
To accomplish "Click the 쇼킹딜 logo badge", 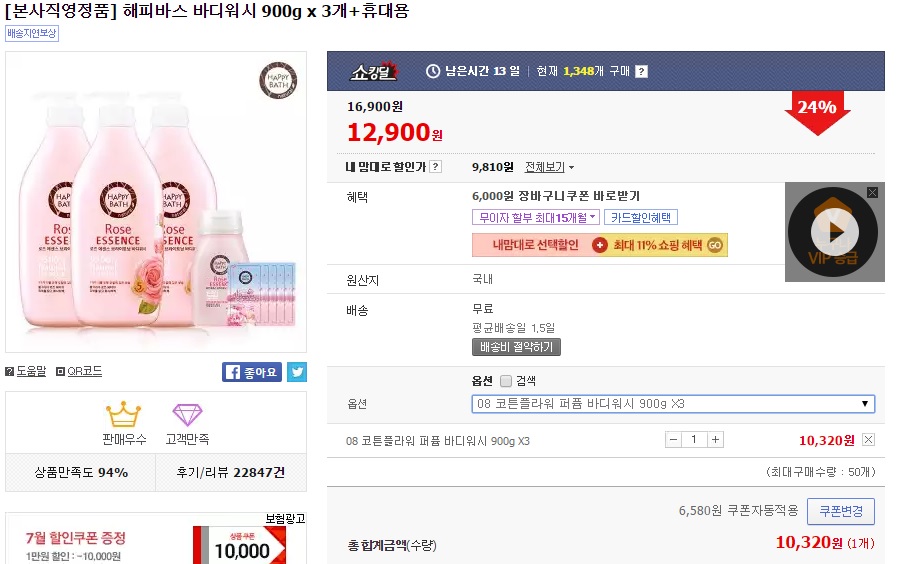I will (x=375, y=71).
